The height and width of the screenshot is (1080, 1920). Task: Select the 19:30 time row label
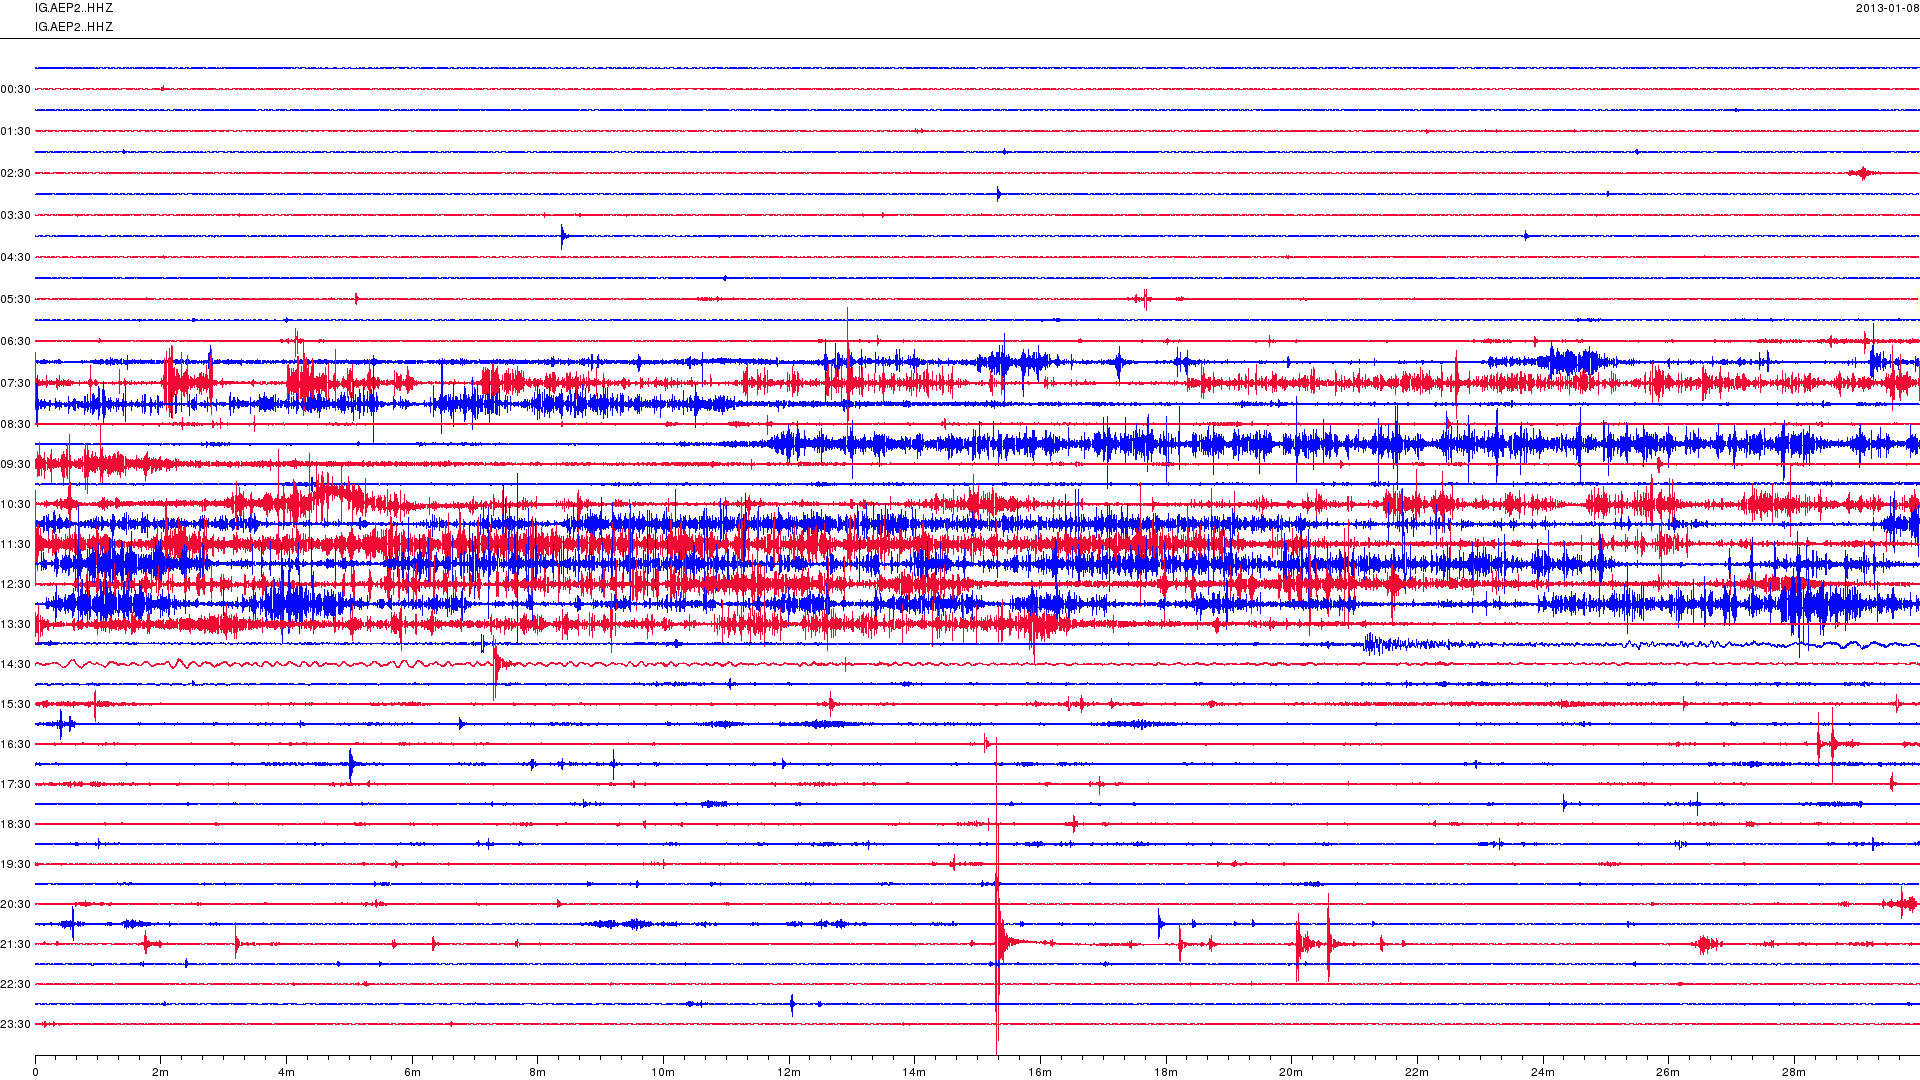(x=16, y=864)
